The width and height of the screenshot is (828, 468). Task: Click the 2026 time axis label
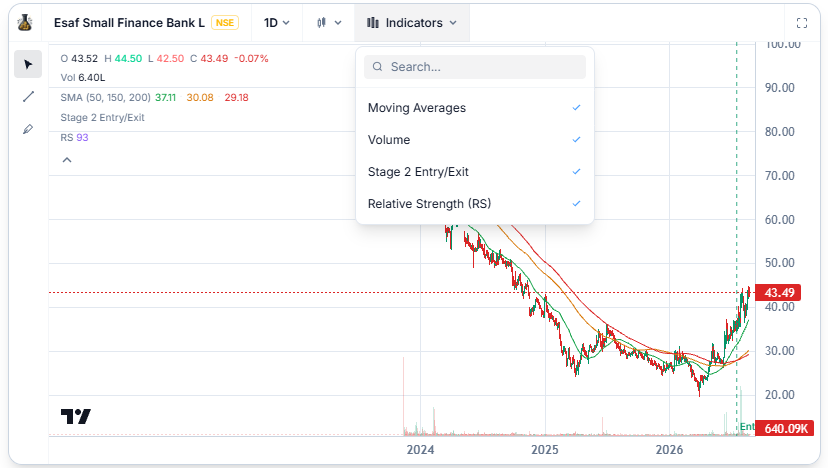pos(669,450)
